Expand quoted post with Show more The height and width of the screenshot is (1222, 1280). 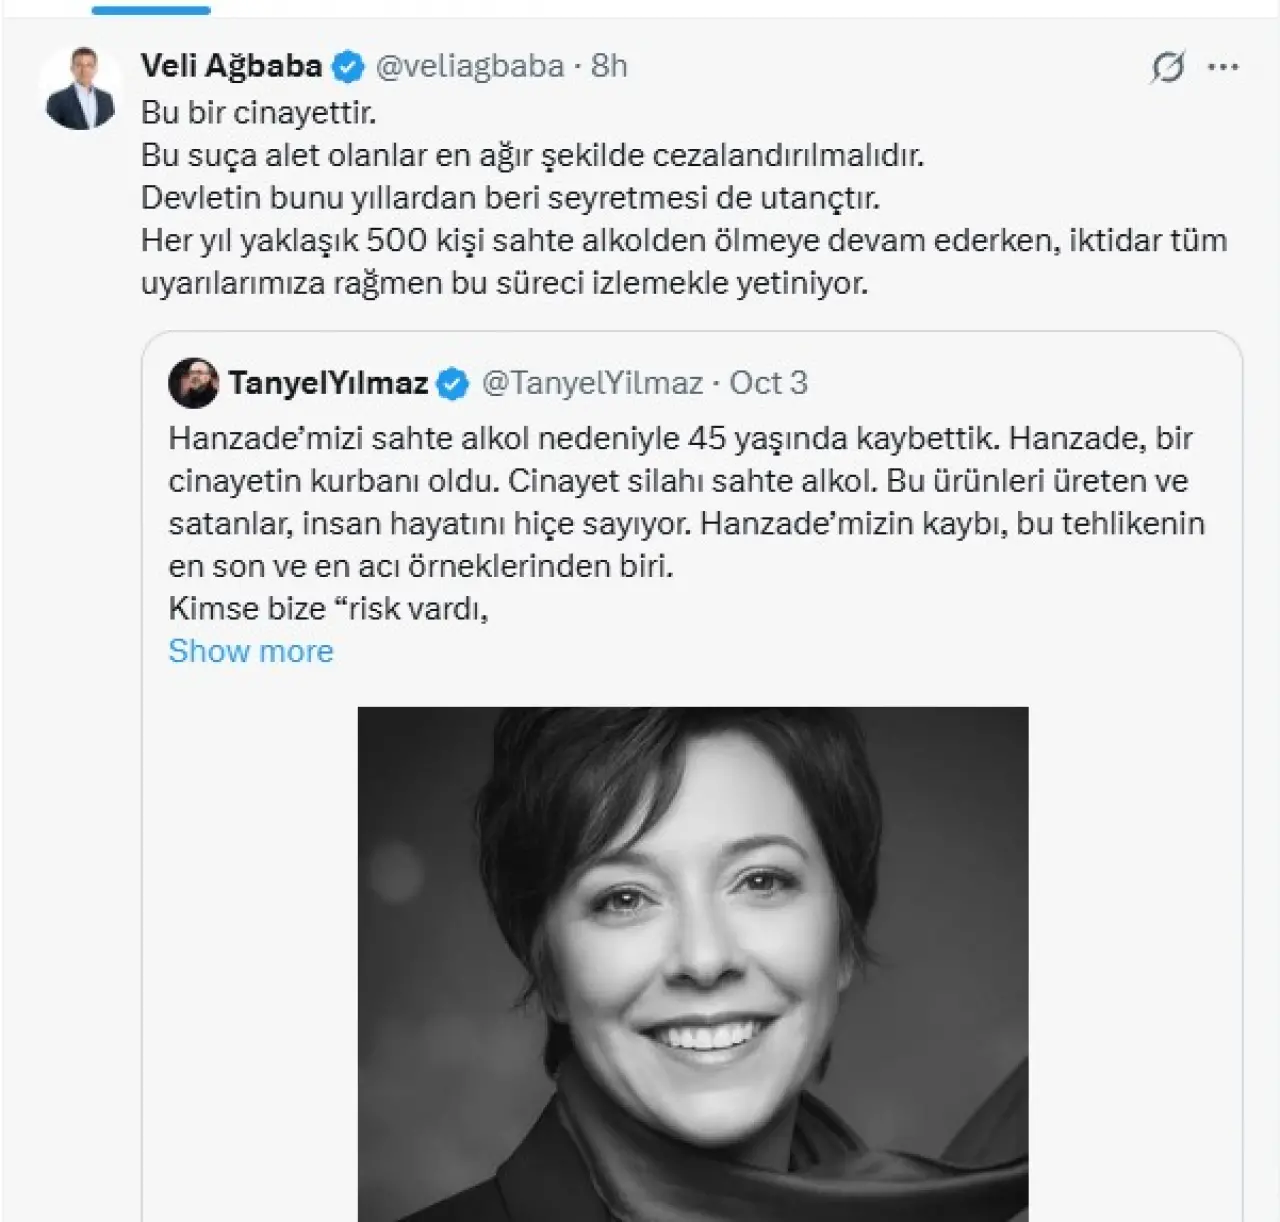[x=251, y=651]
